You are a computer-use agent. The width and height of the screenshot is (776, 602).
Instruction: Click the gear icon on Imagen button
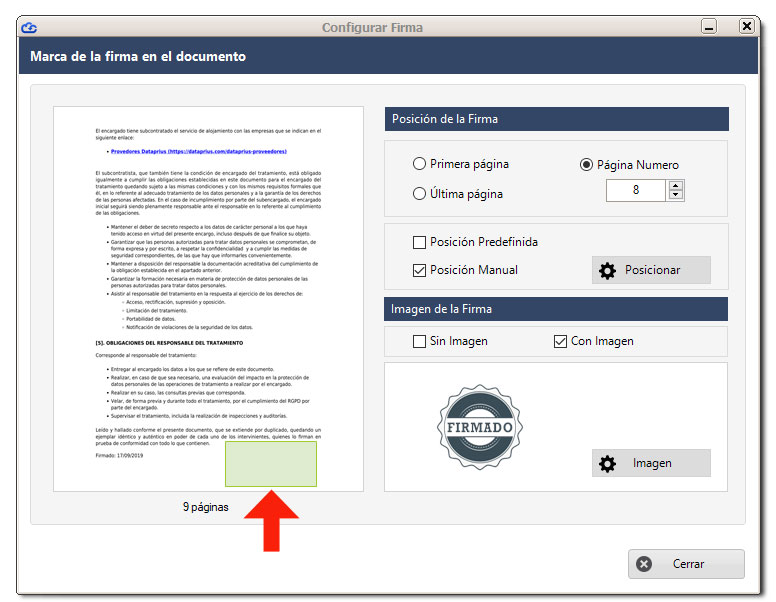pyautogui.click(x=607, y=463)
